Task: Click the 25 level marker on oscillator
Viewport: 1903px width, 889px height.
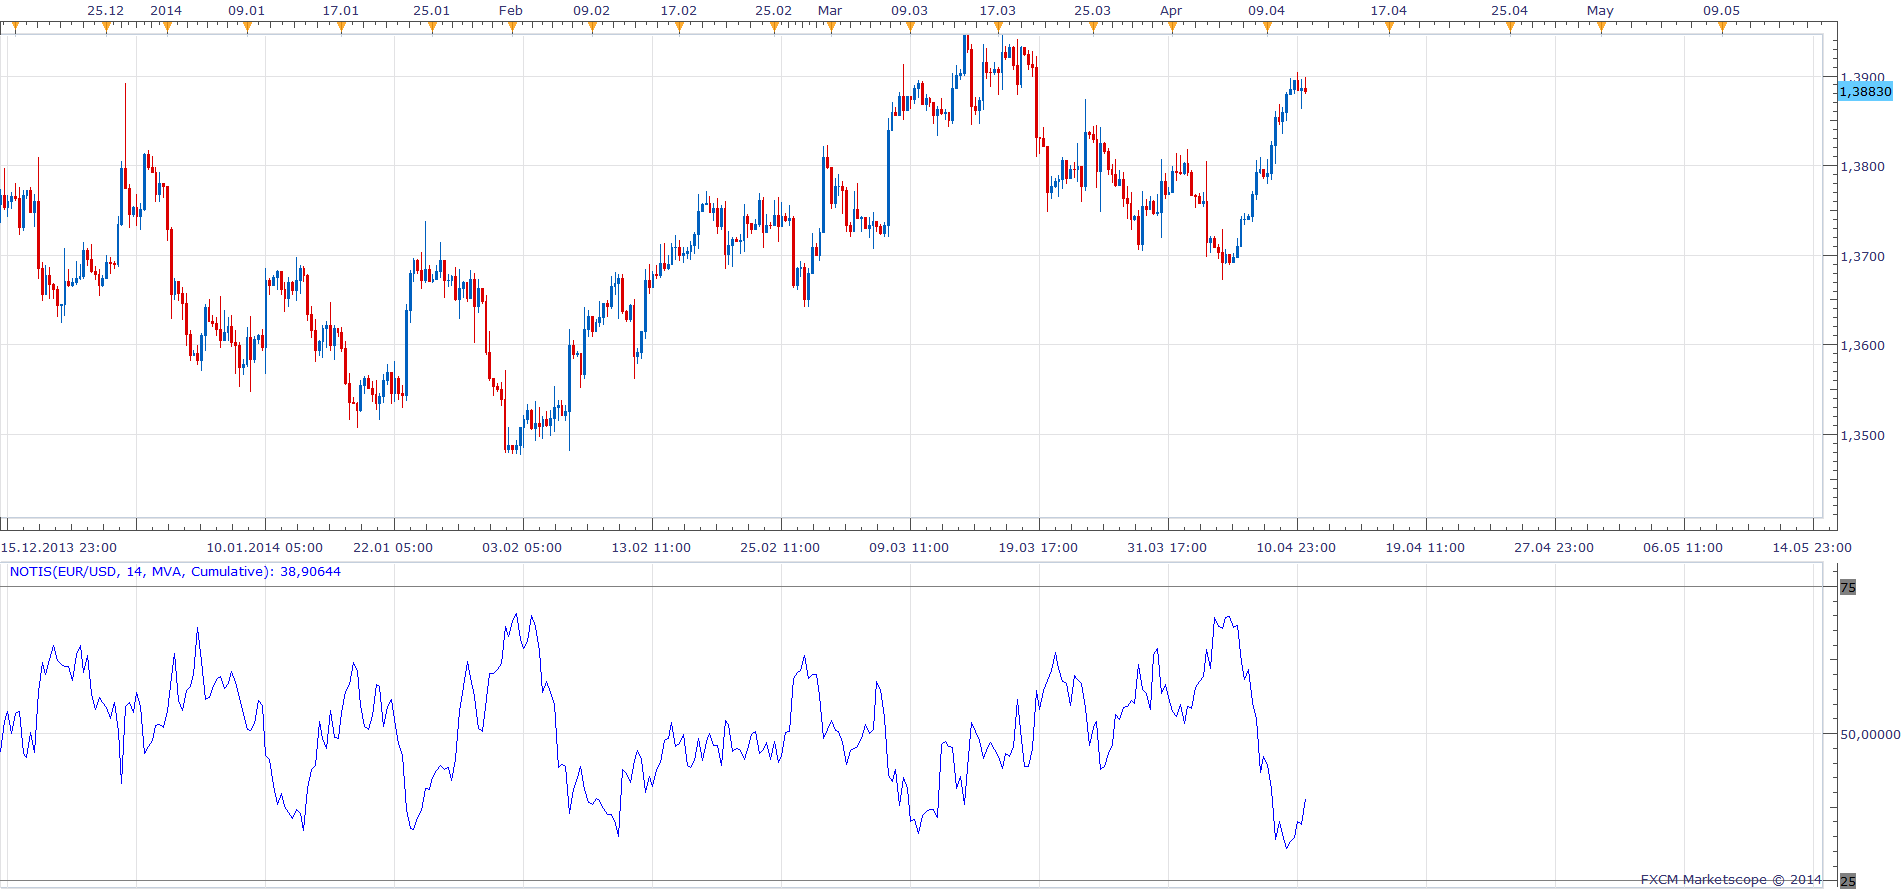Action: tap(1848, 881)
